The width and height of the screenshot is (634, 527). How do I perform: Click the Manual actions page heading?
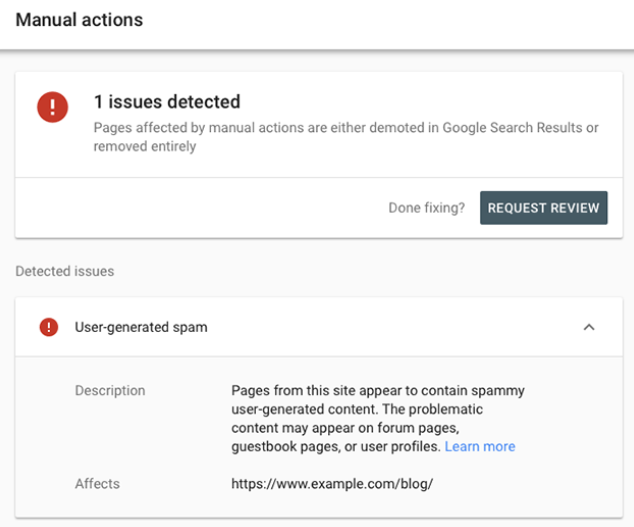[x=79, y=20]
